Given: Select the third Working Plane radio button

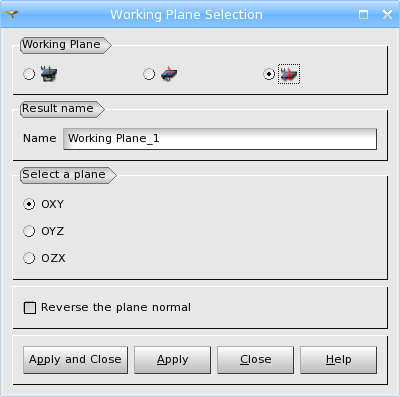Looking at the screenshot, I should [x=269, y=74].
